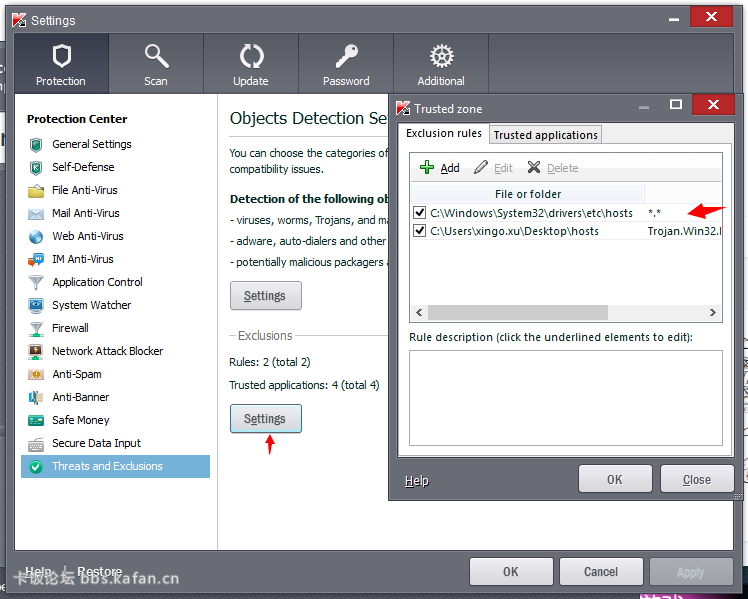This screenshot has height=599, width=748.
Task: Click the pencil Edit icon
Action: coord(480,167)
